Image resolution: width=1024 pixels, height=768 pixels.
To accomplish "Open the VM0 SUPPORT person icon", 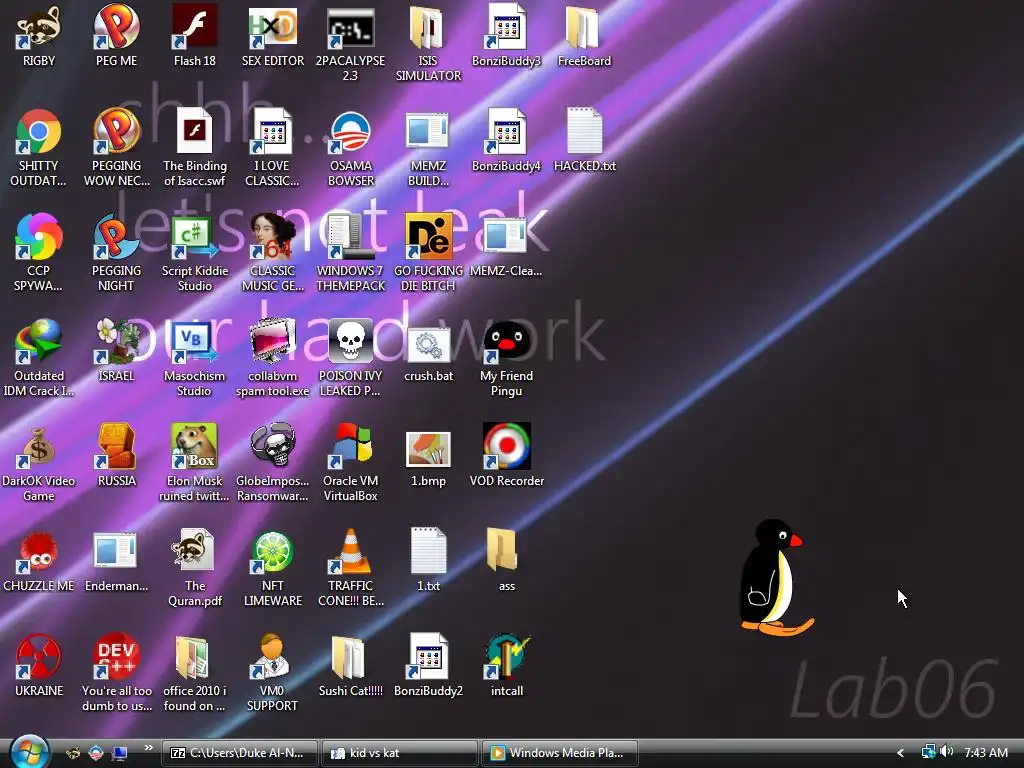I will pos(272,656).
